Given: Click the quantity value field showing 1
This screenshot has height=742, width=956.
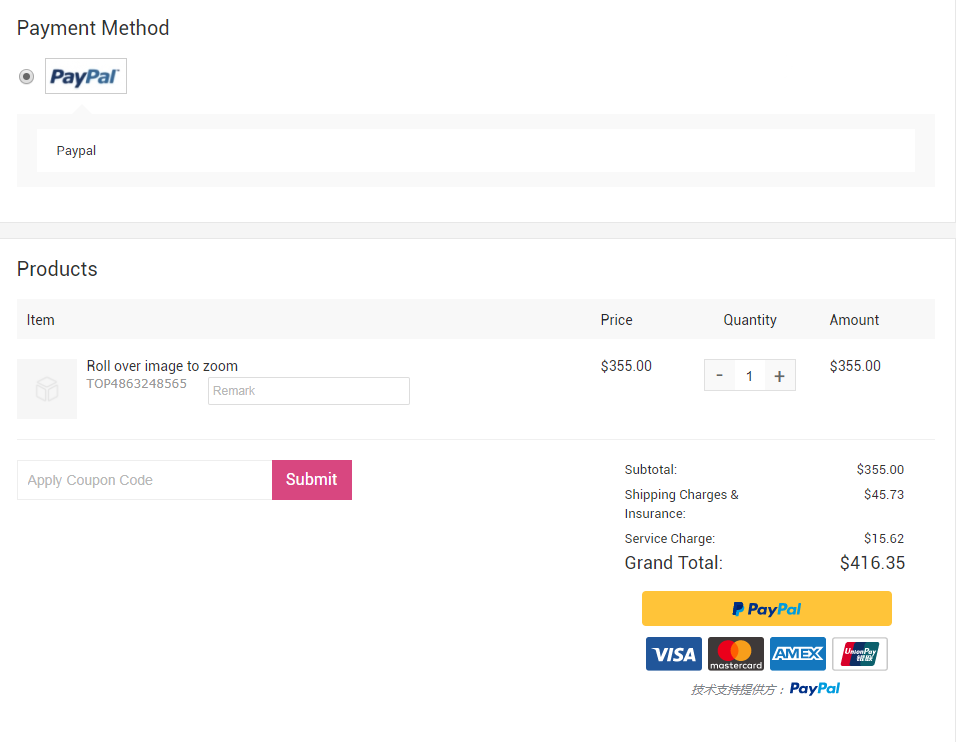Looking at the screenshot, I should click(x=749, y=376).
